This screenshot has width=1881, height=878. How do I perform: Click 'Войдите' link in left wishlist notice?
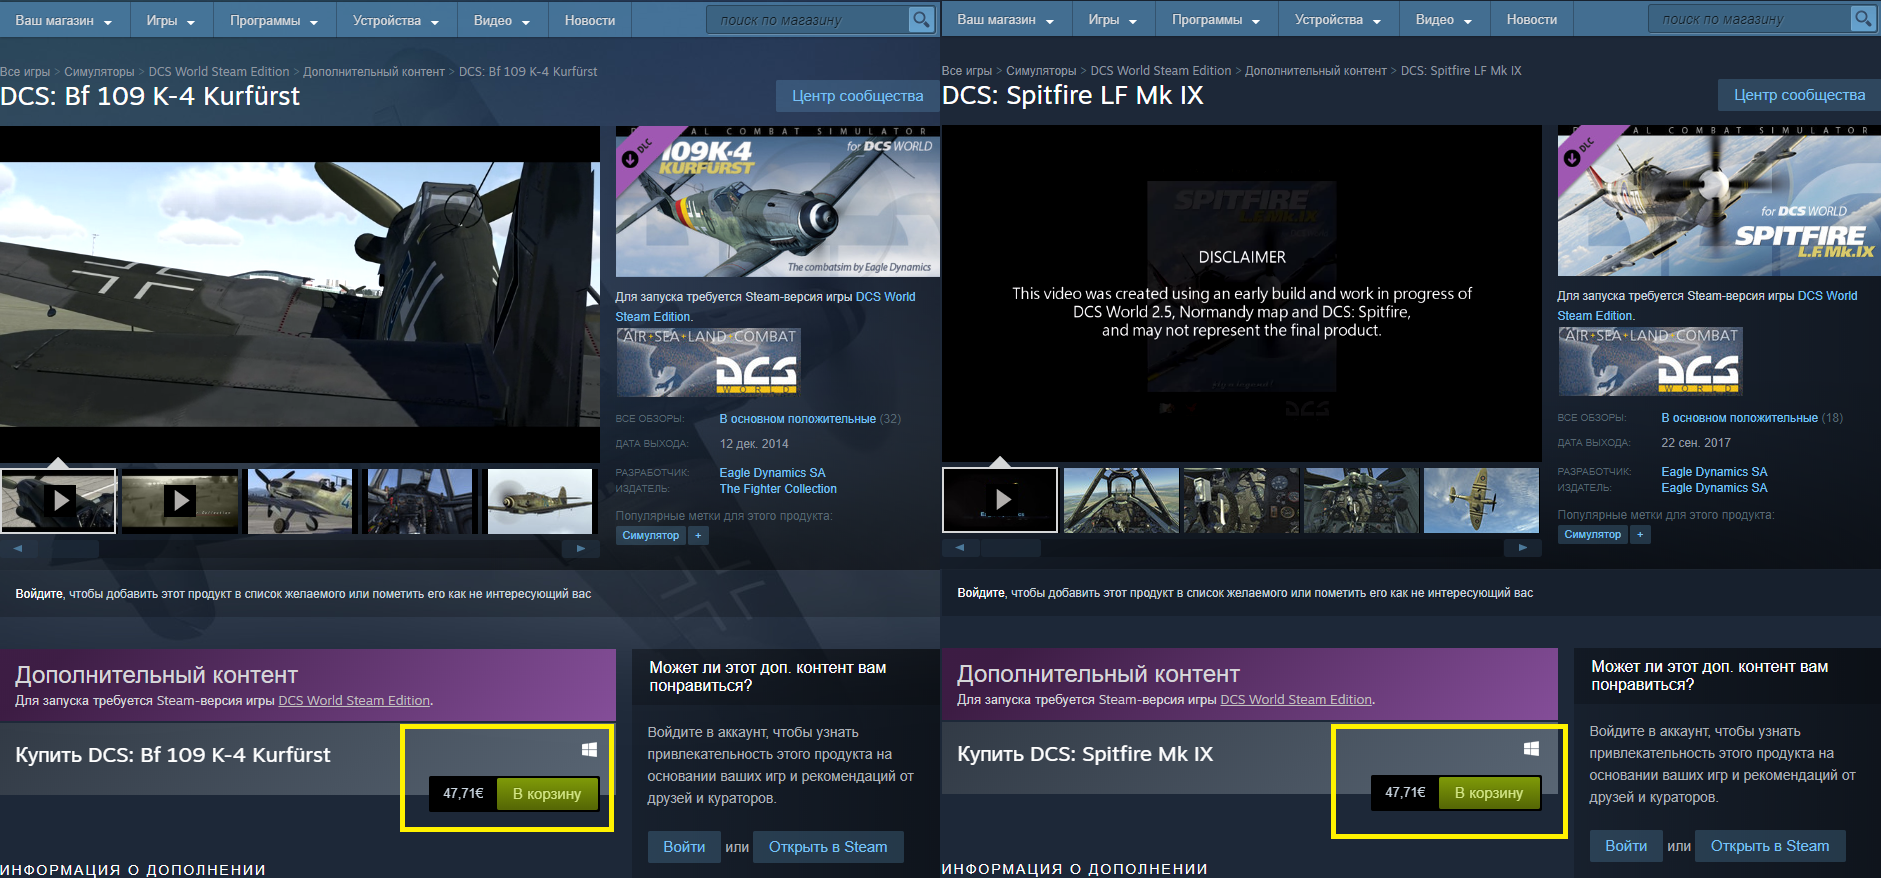click(x=39, y=594)
